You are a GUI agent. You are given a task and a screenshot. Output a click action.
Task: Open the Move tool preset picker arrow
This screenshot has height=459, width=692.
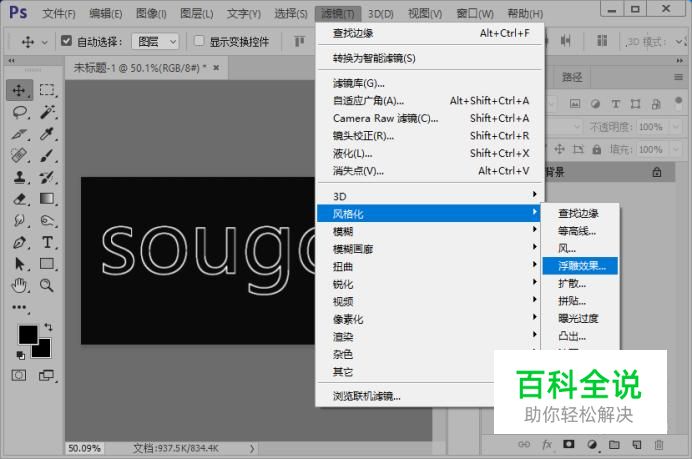click(x=45, y=42)
